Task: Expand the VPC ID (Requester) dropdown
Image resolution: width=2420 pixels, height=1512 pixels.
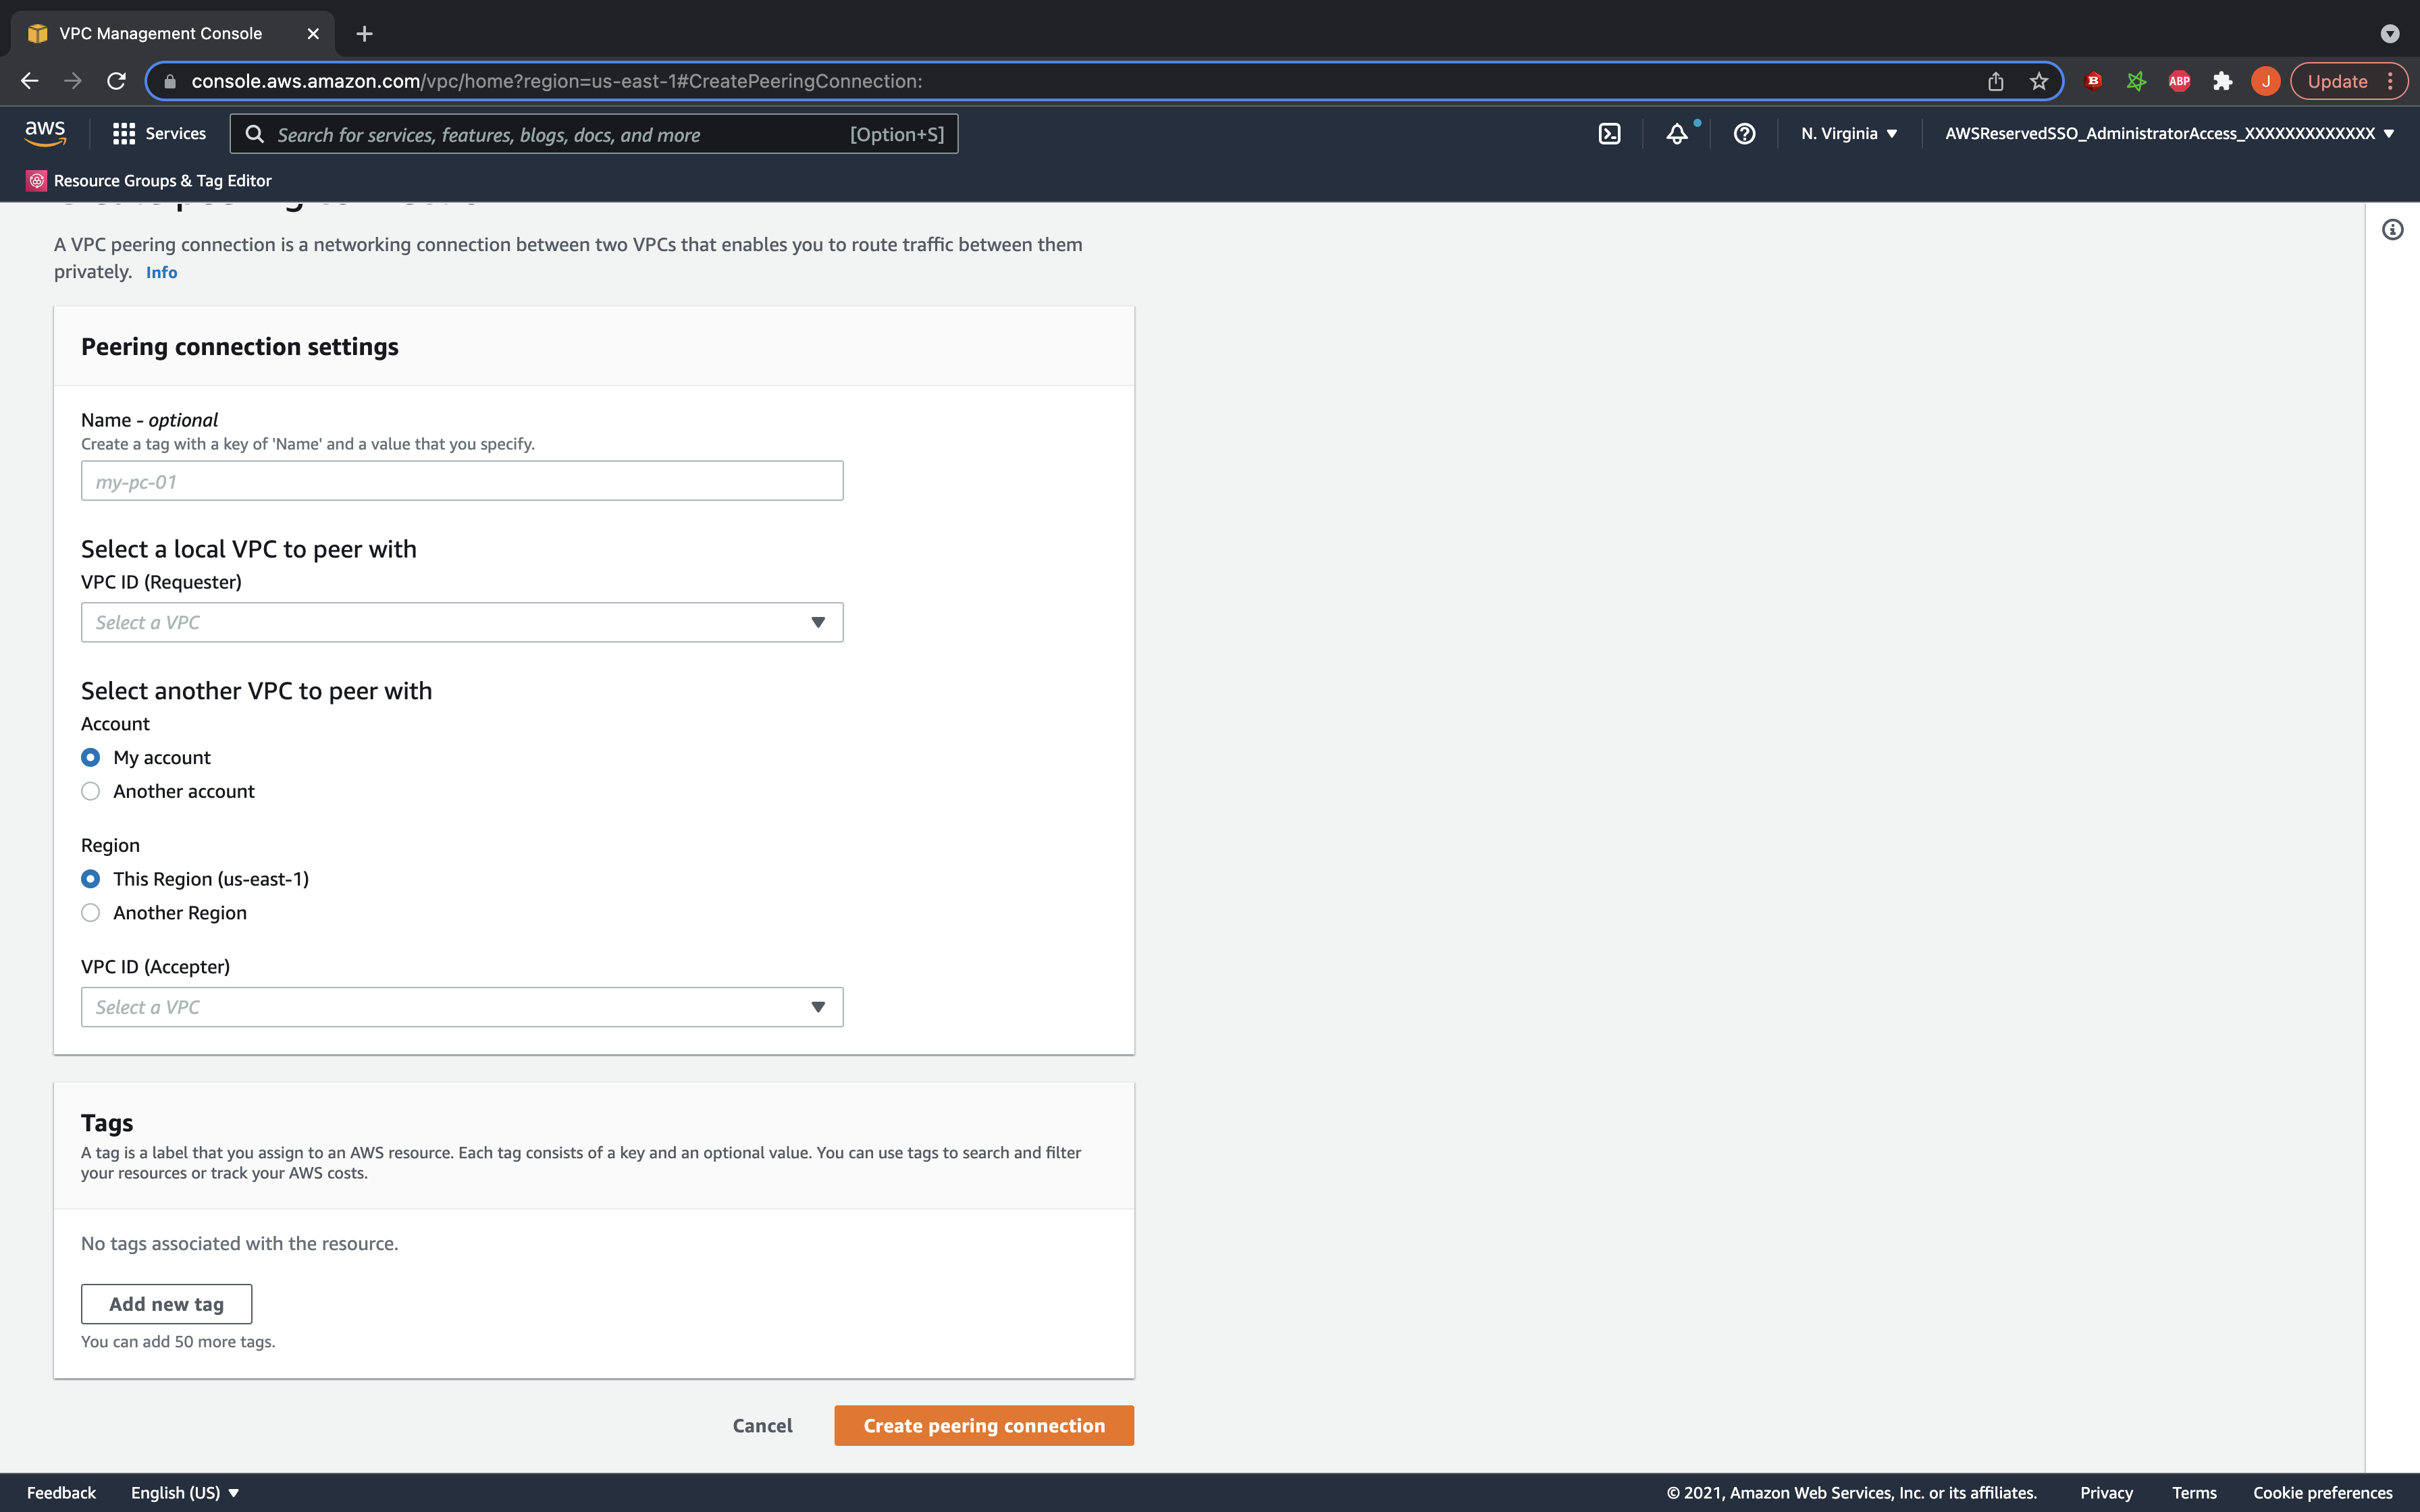Action: point(462,622)
